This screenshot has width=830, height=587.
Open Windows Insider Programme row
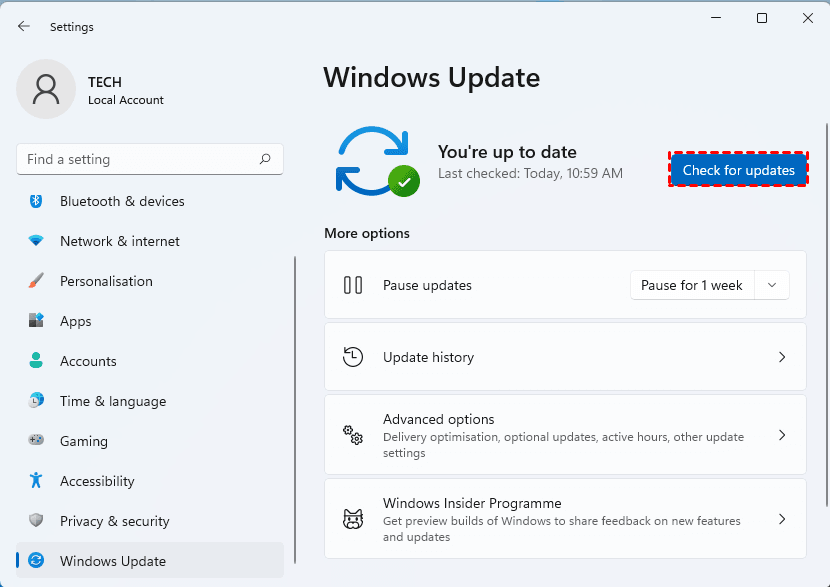pyautogui.click(x=565, y=519)
